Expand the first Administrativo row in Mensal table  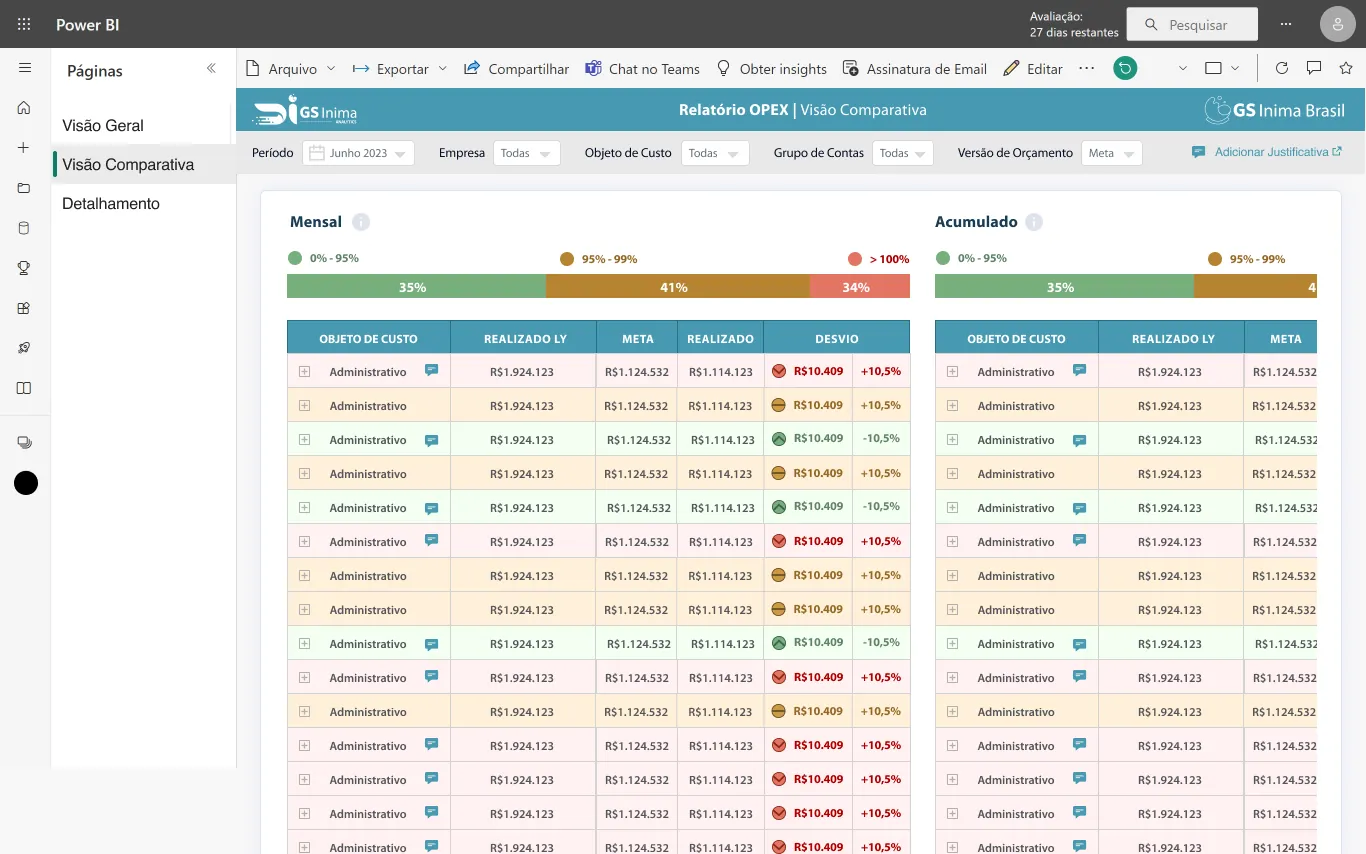coord(304,371)
